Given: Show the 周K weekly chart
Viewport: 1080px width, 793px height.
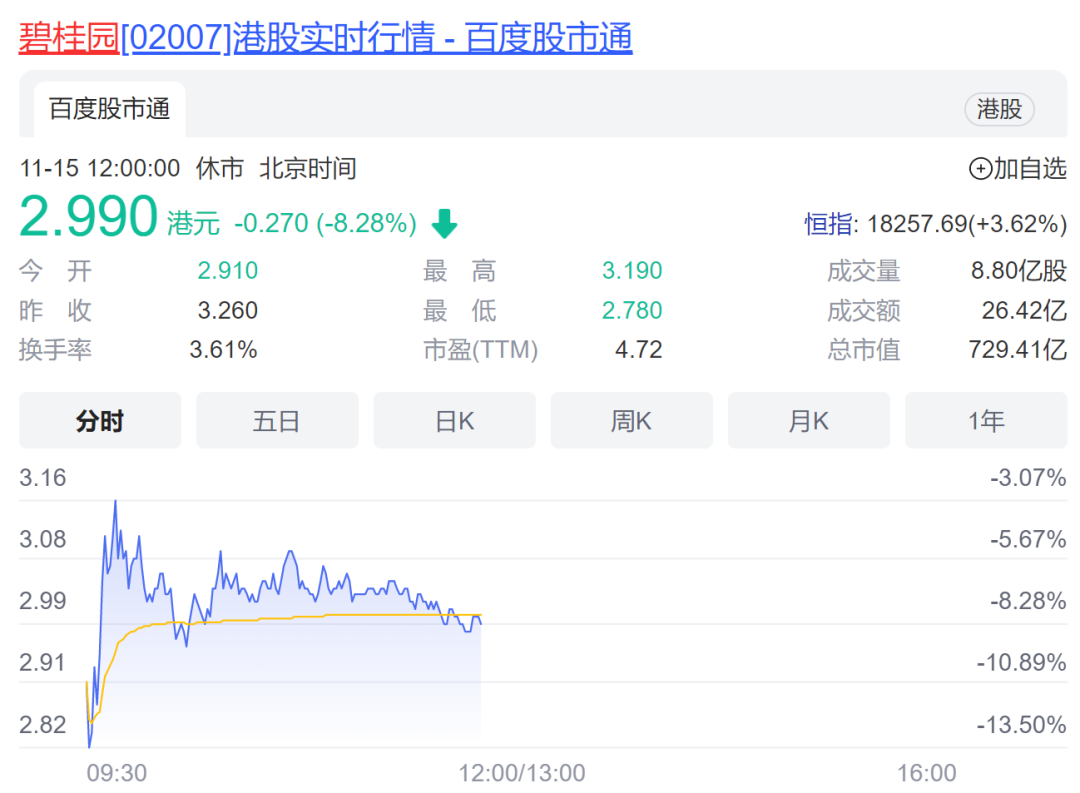Looking at the screenshot, I should coord(631,421).
